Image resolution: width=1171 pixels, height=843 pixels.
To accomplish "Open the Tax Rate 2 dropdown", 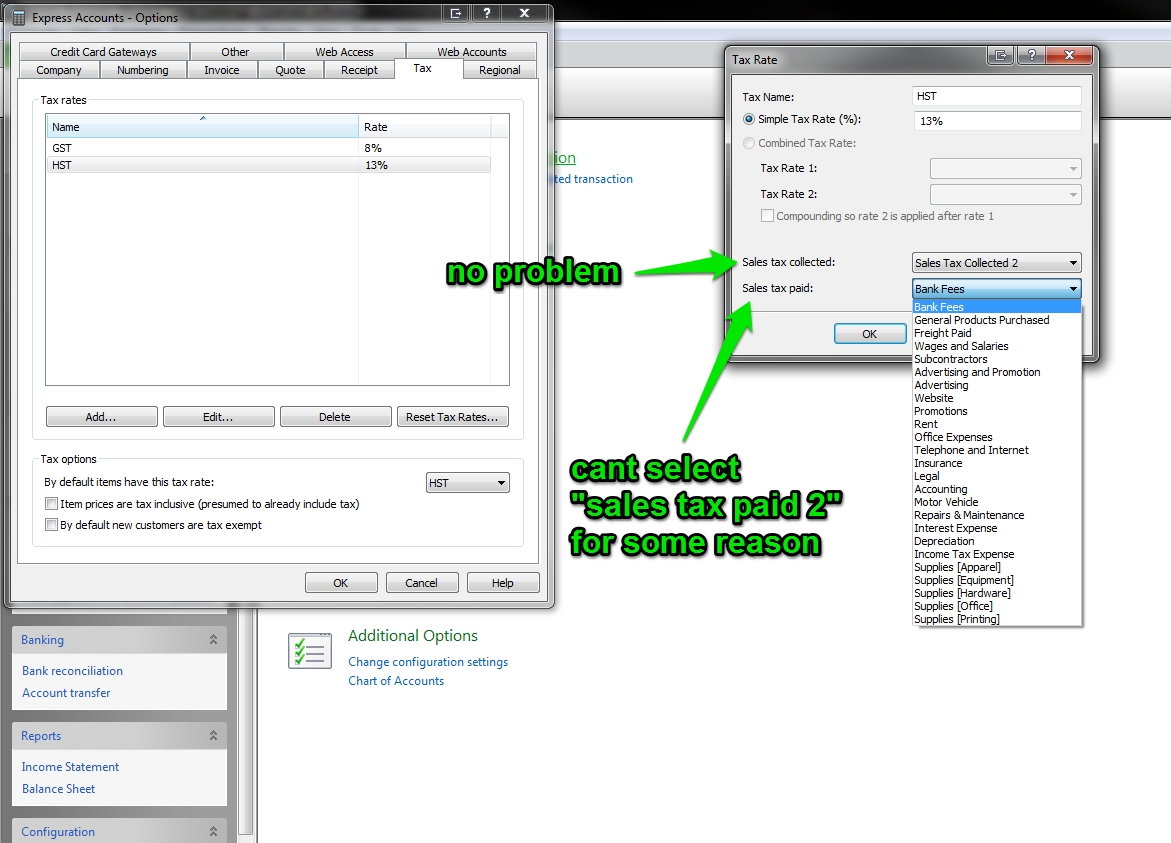I will pos(1005,195).
